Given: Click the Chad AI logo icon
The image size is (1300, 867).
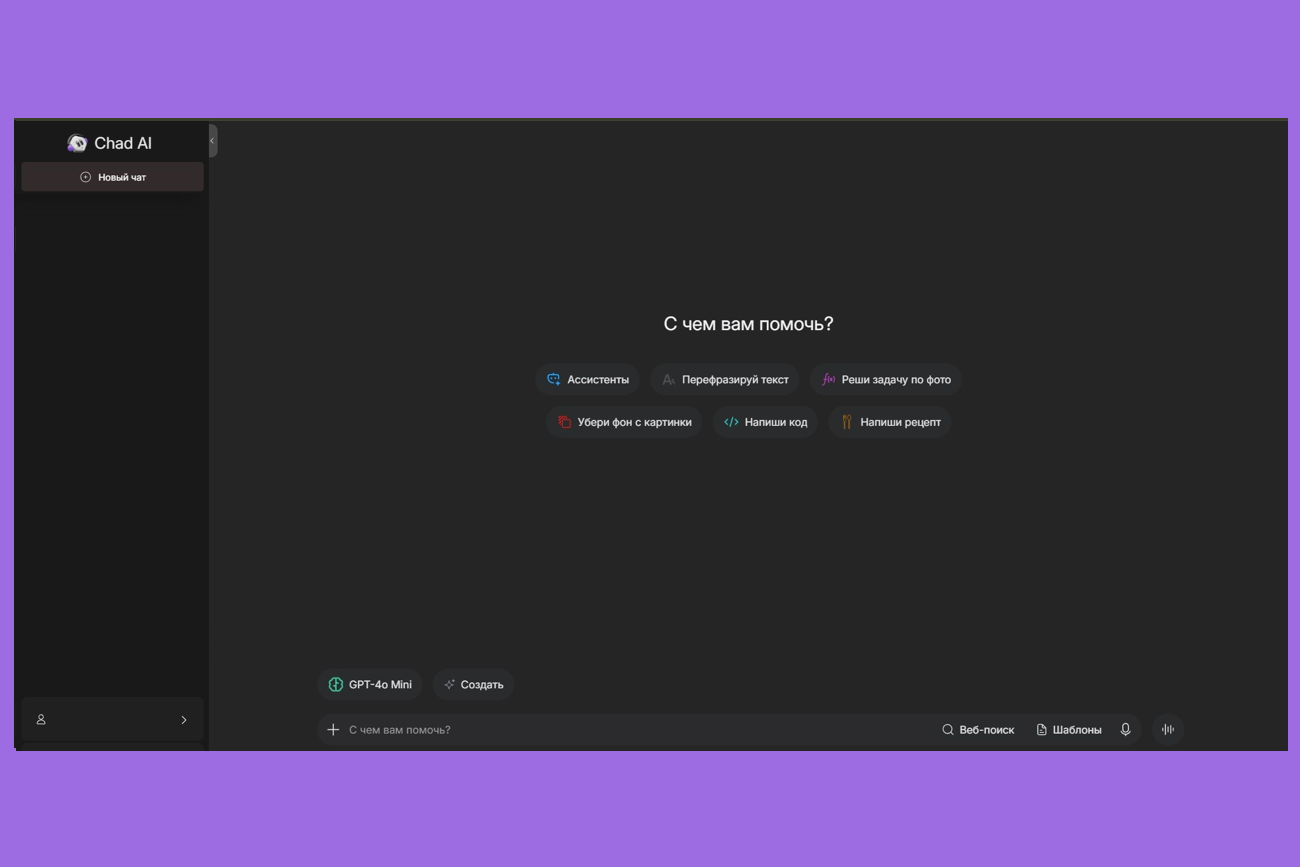Looking at the screenshot, I should [77, 143].
